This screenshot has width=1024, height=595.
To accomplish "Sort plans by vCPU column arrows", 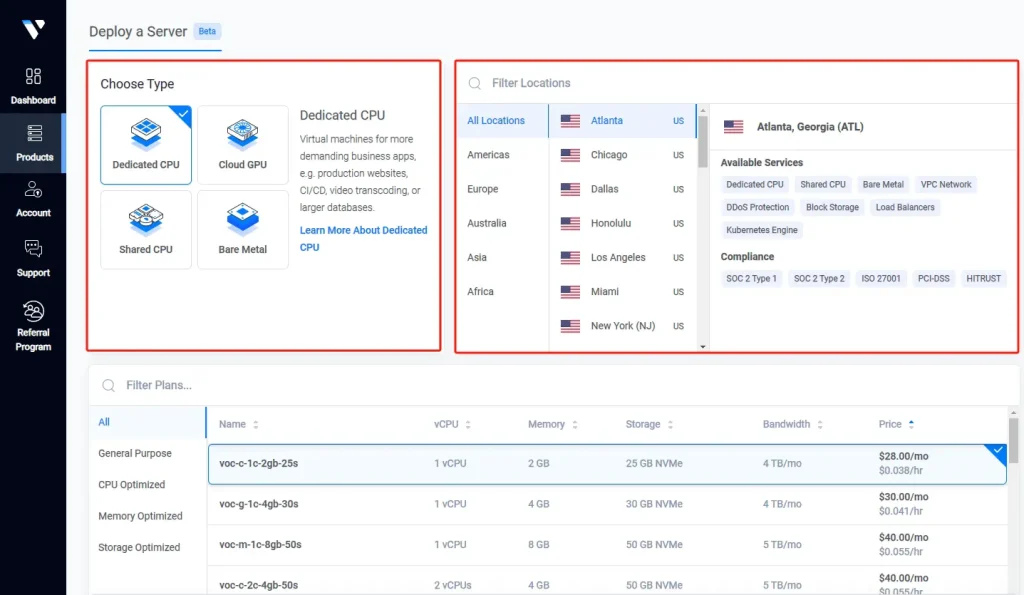I will tap(468, 425).
